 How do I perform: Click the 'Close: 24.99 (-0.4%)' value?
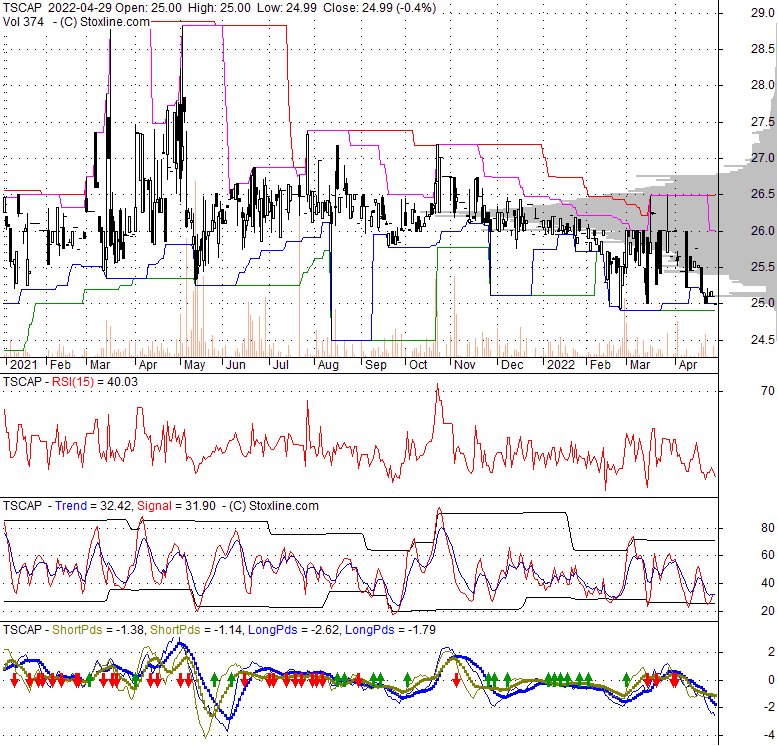click(x=380, y=8)
